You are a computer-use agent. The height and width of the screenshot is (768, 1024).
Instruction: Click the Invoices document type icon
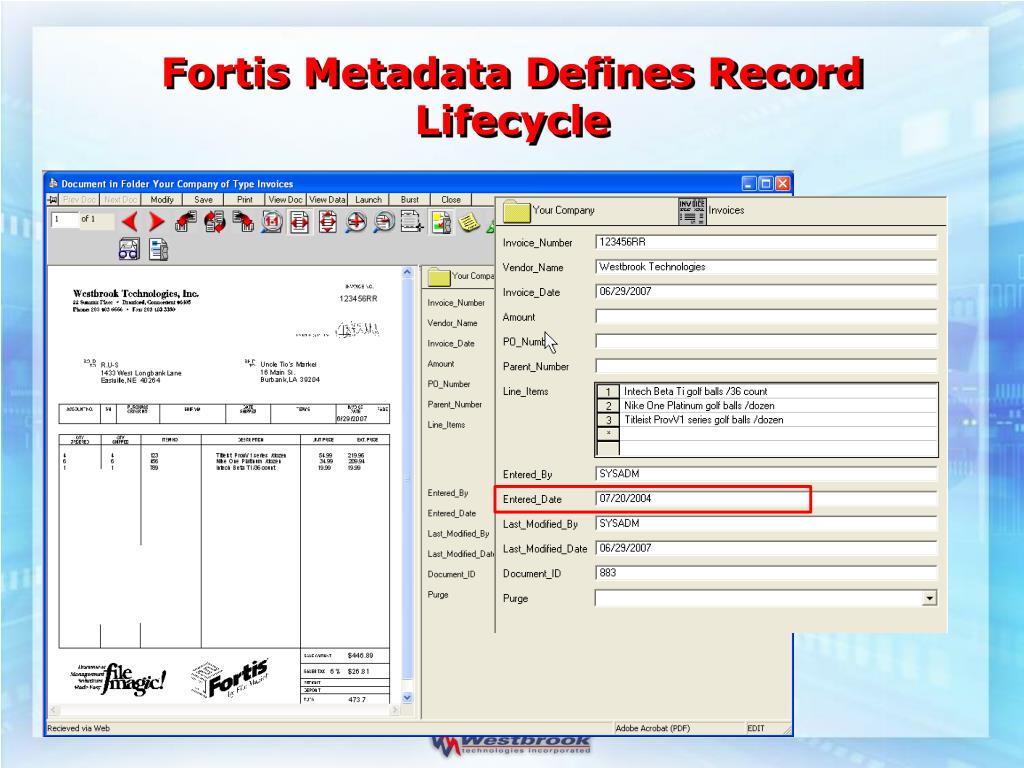point(692,212)
